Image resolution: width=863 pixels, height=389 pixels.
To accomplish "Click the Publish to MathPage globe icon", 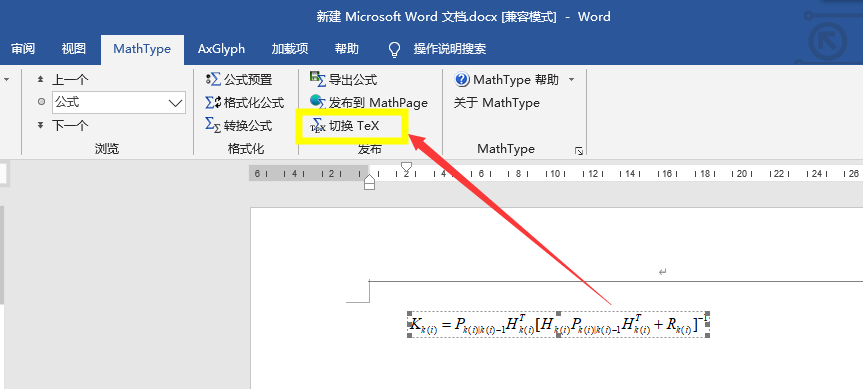I will pos(318,102).
